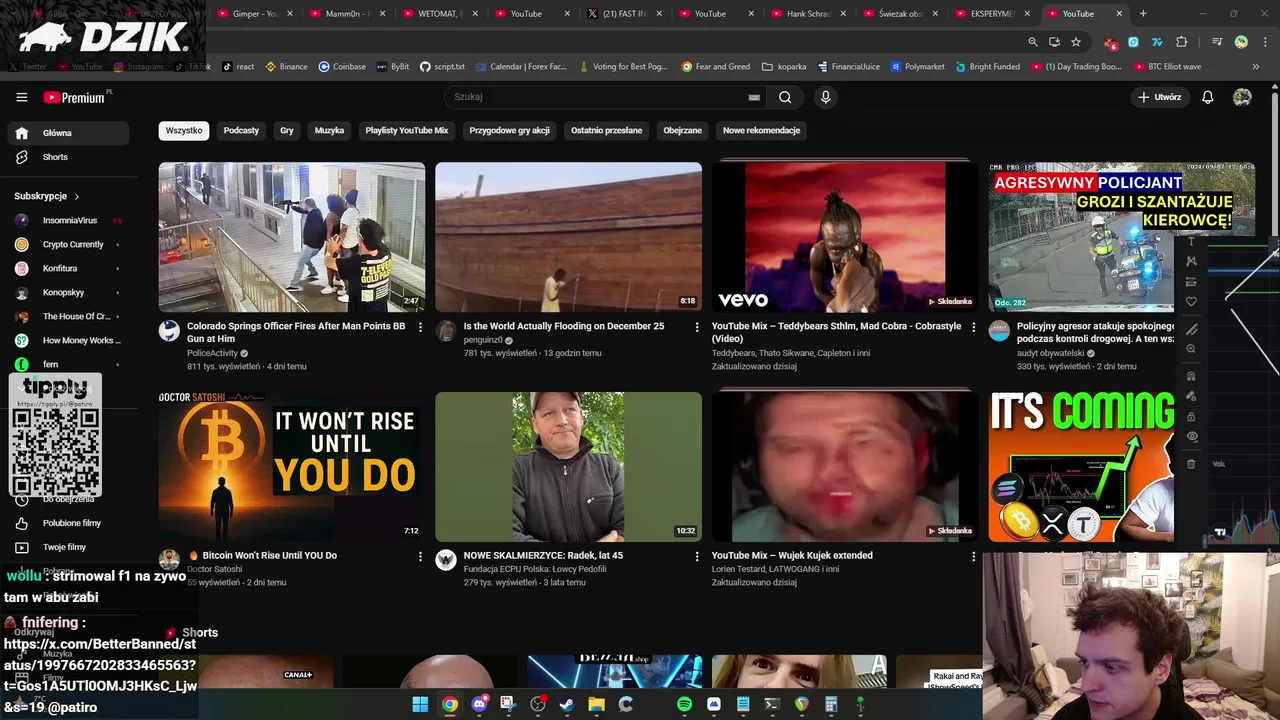Open the account avatar menu
This screenshot has height=720, width=1280.
[1242, 97]
